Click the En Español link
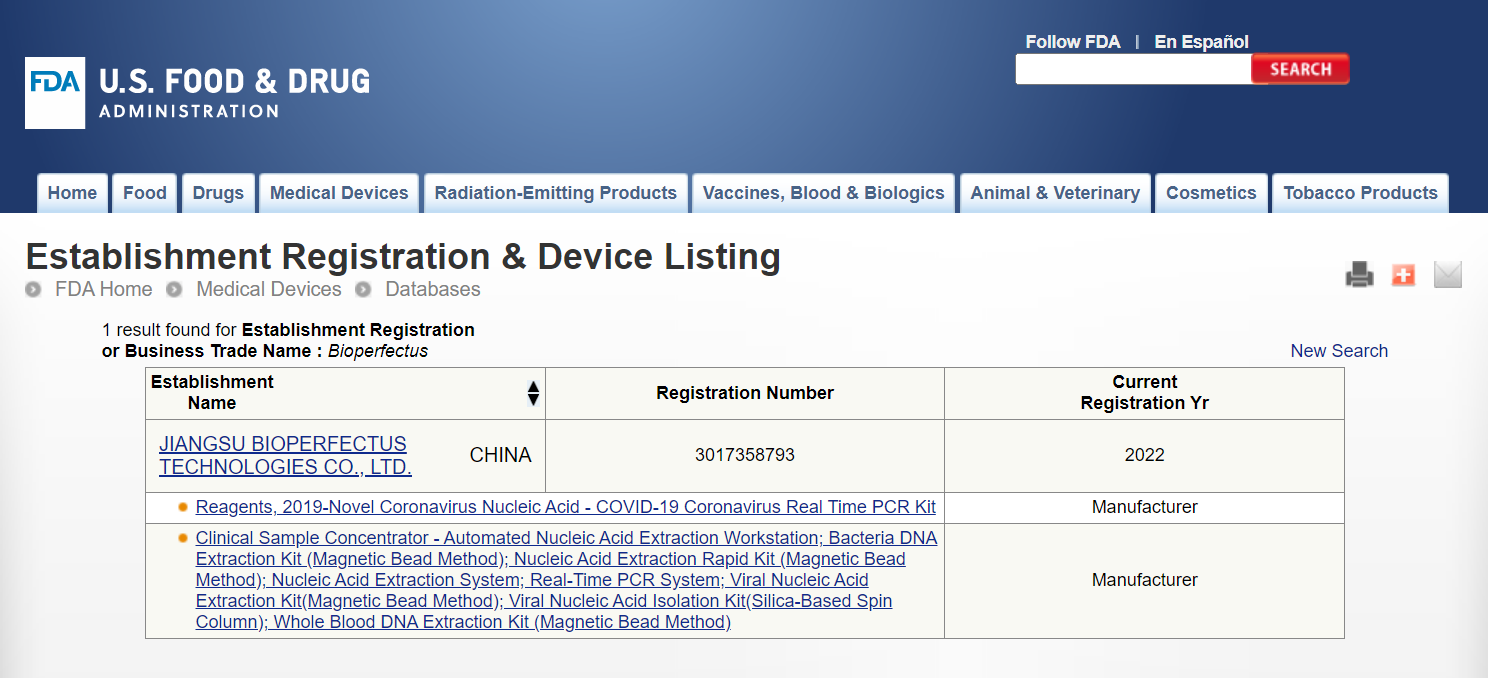Screen dimensions: 1488x678 [x=1201, y=42]
